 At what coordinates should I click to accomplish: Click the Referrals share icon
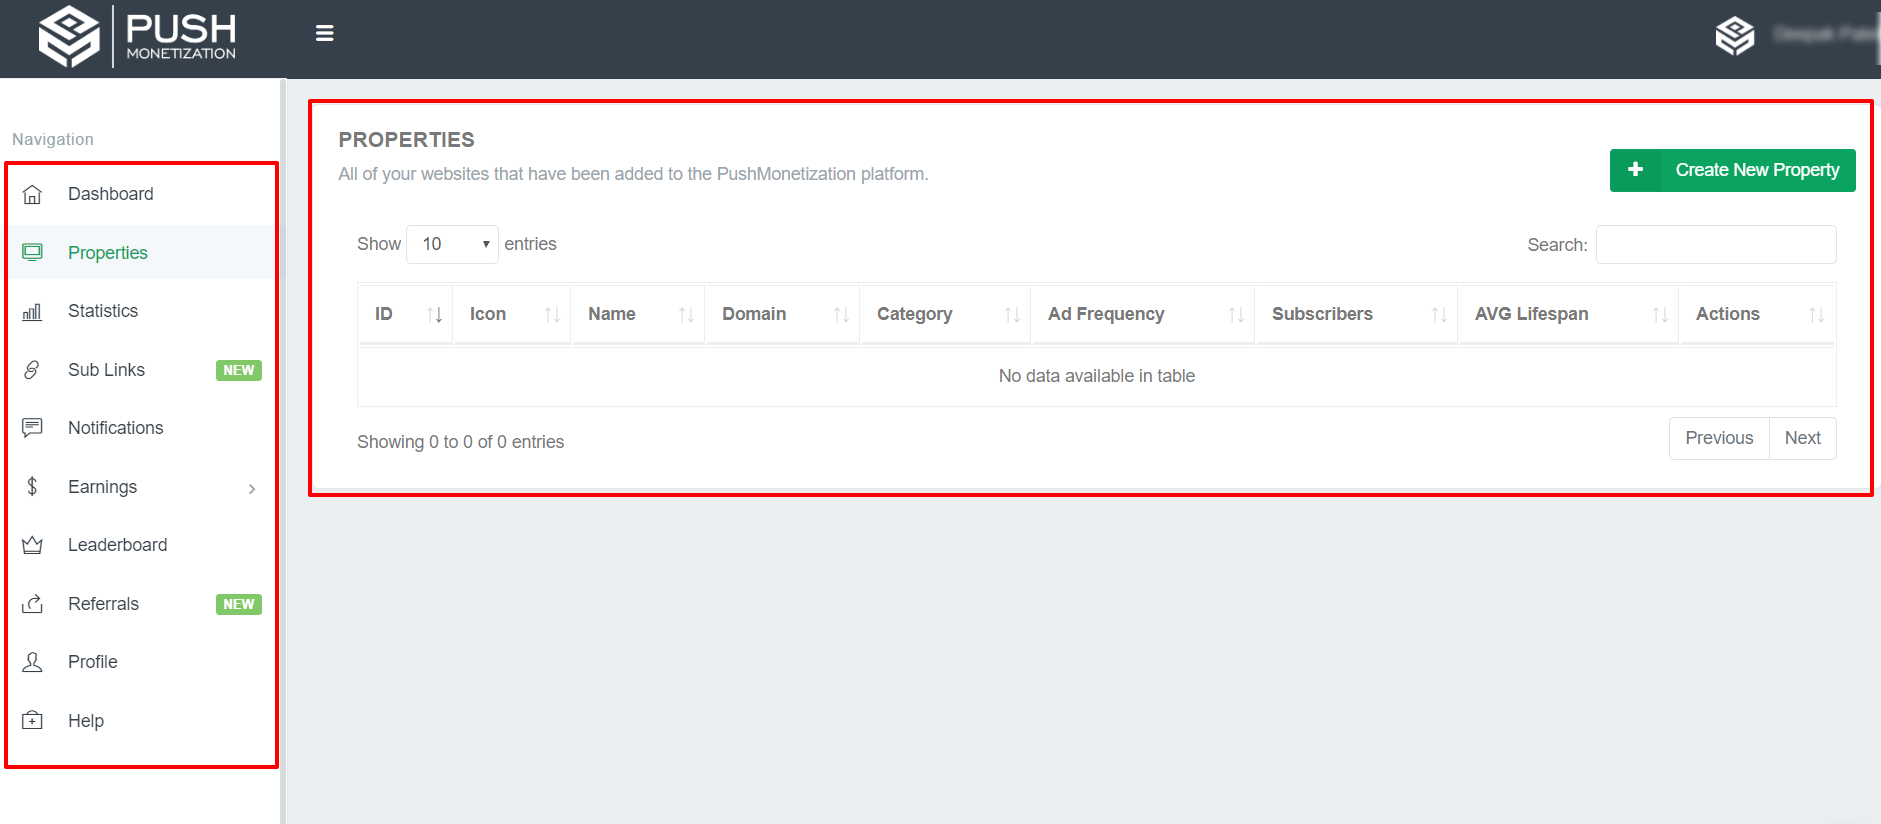33,604
